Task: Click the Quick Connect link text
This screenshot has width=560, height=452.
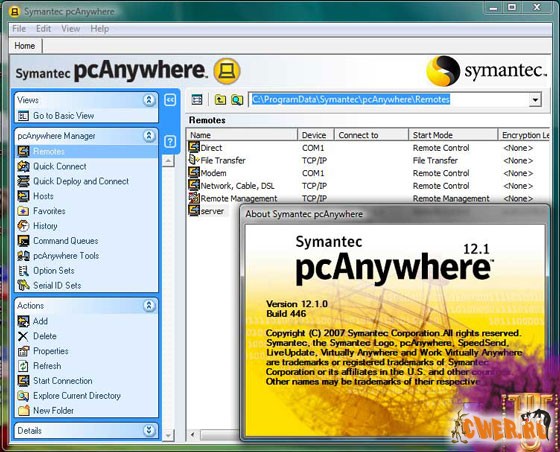Action: pyautogui.click(x=60, y=166)
